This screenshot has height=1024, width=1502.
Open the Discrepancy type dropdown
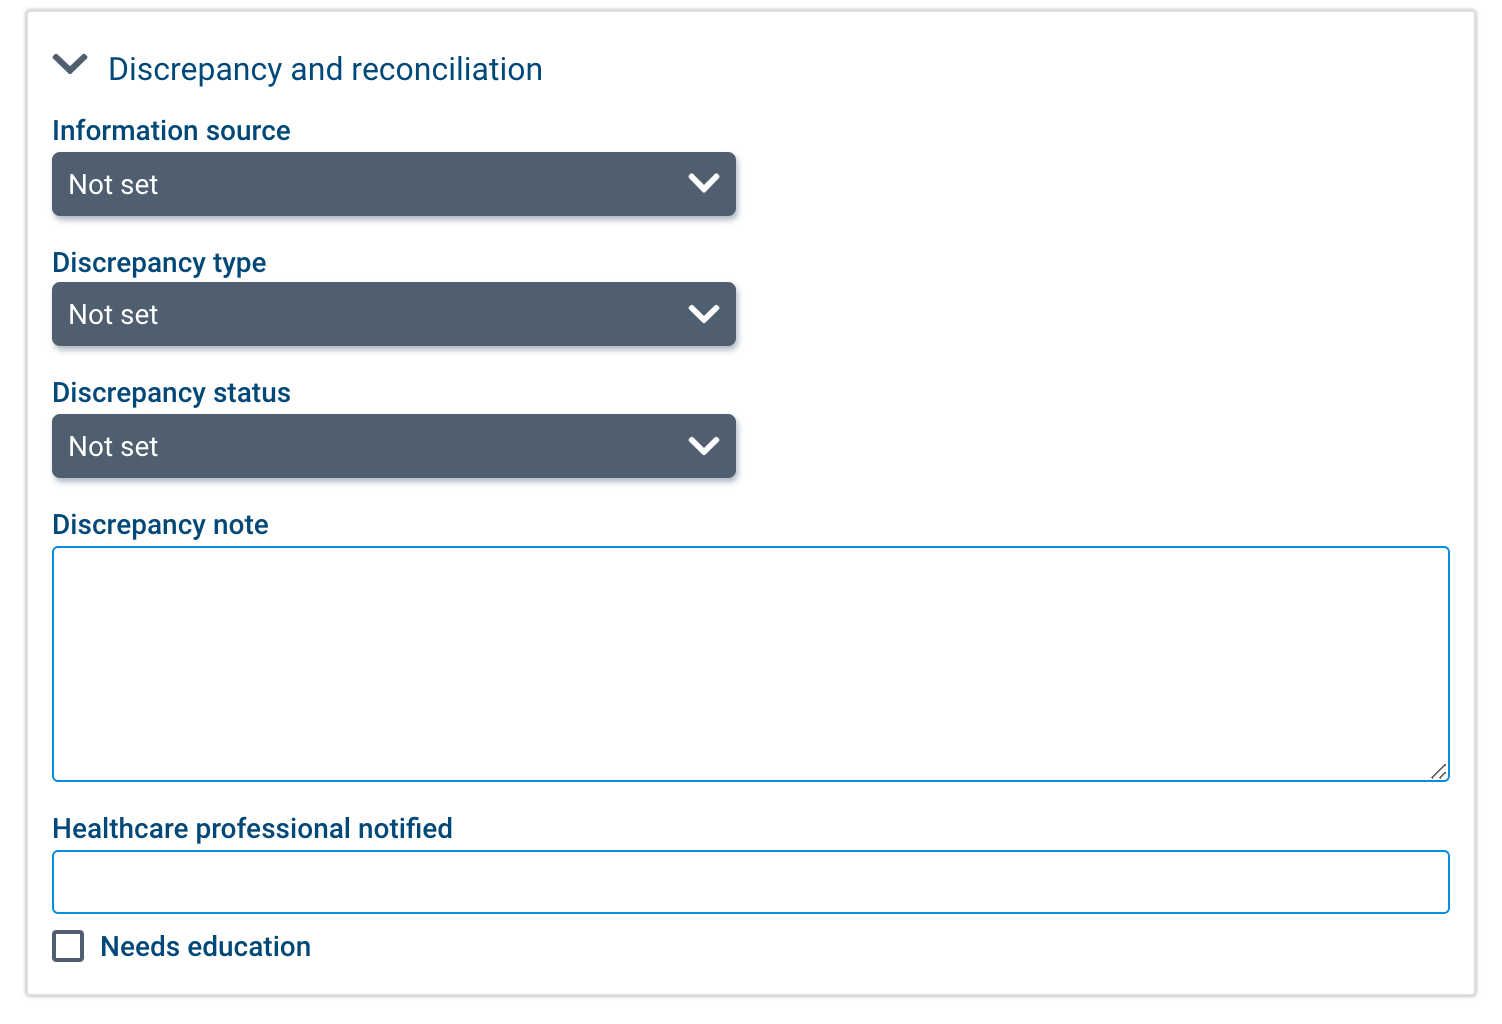click(x=393, y=314)
